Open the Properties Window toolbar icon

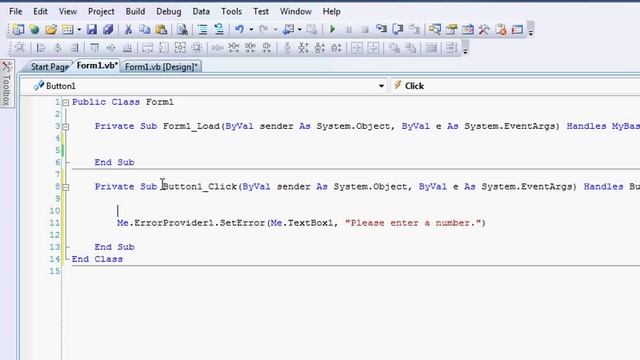451,29
